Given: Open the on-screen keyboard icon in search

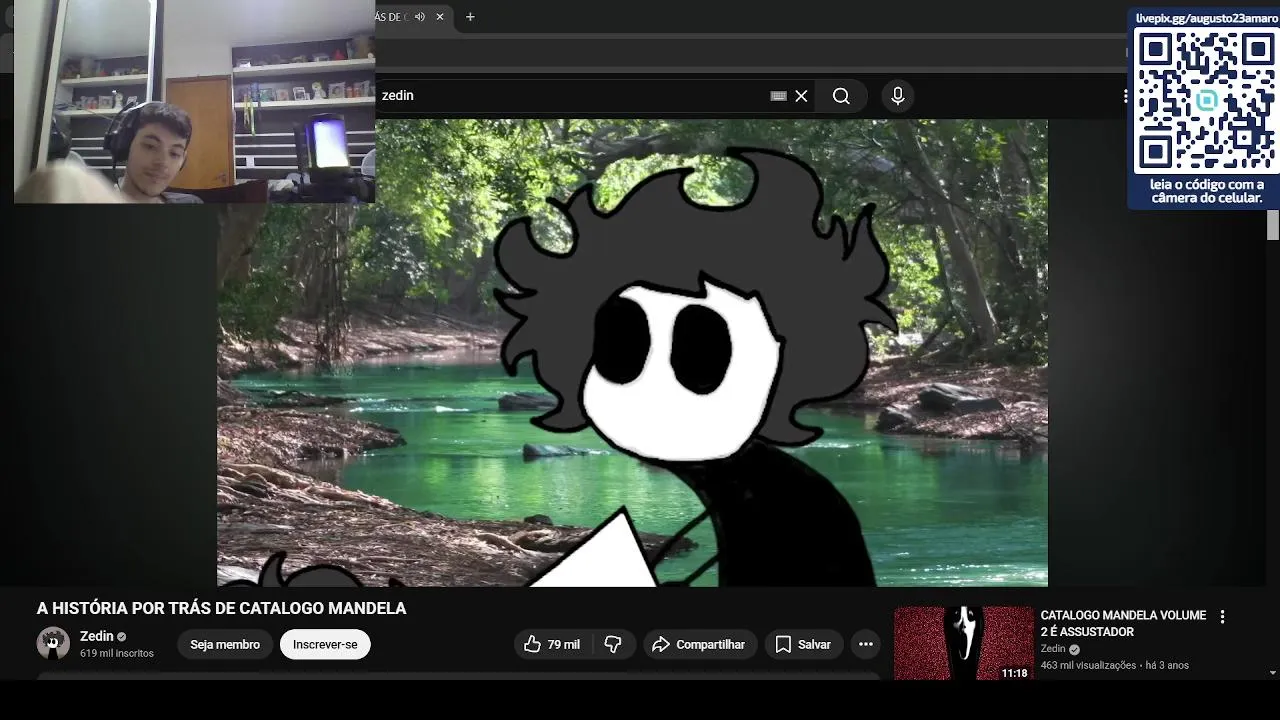Looking at the screenshot, I should (778, 96).
